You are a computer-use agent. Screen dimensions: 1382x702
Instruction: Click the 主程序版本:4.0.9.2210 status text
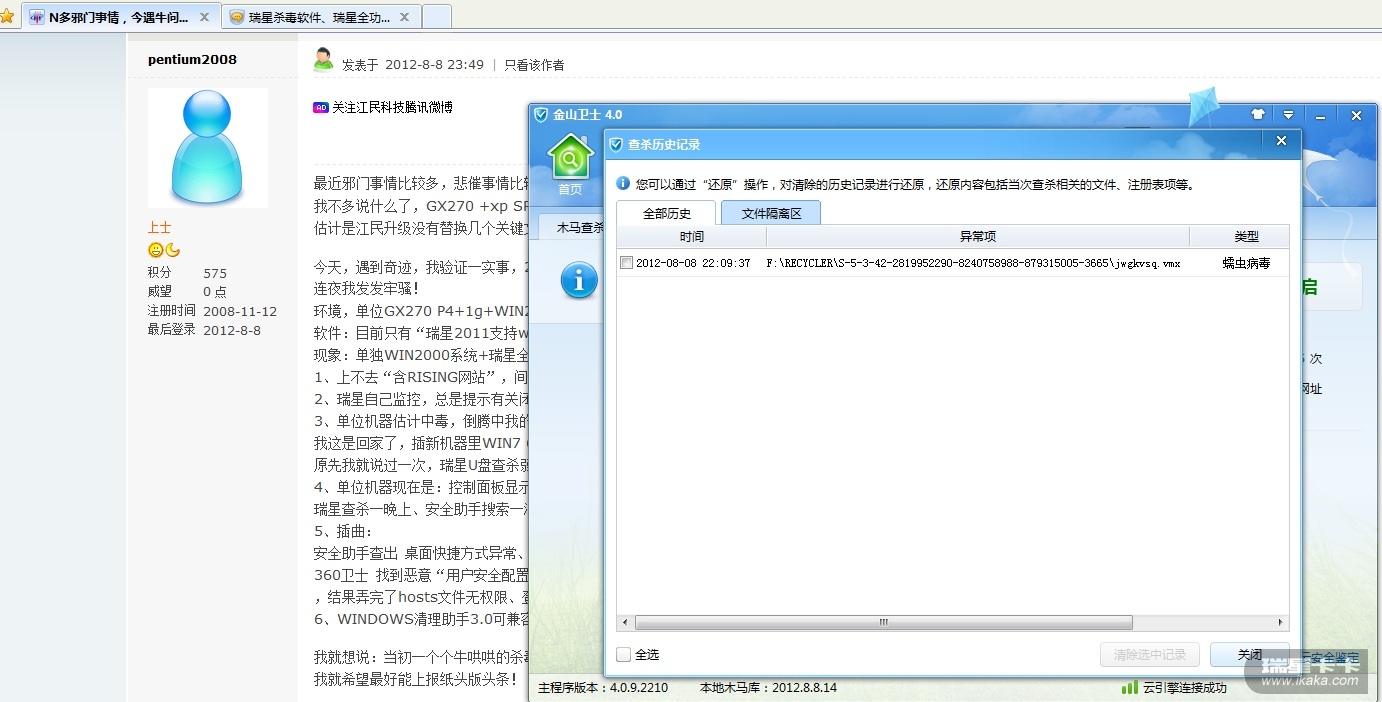tap(603, 688)
